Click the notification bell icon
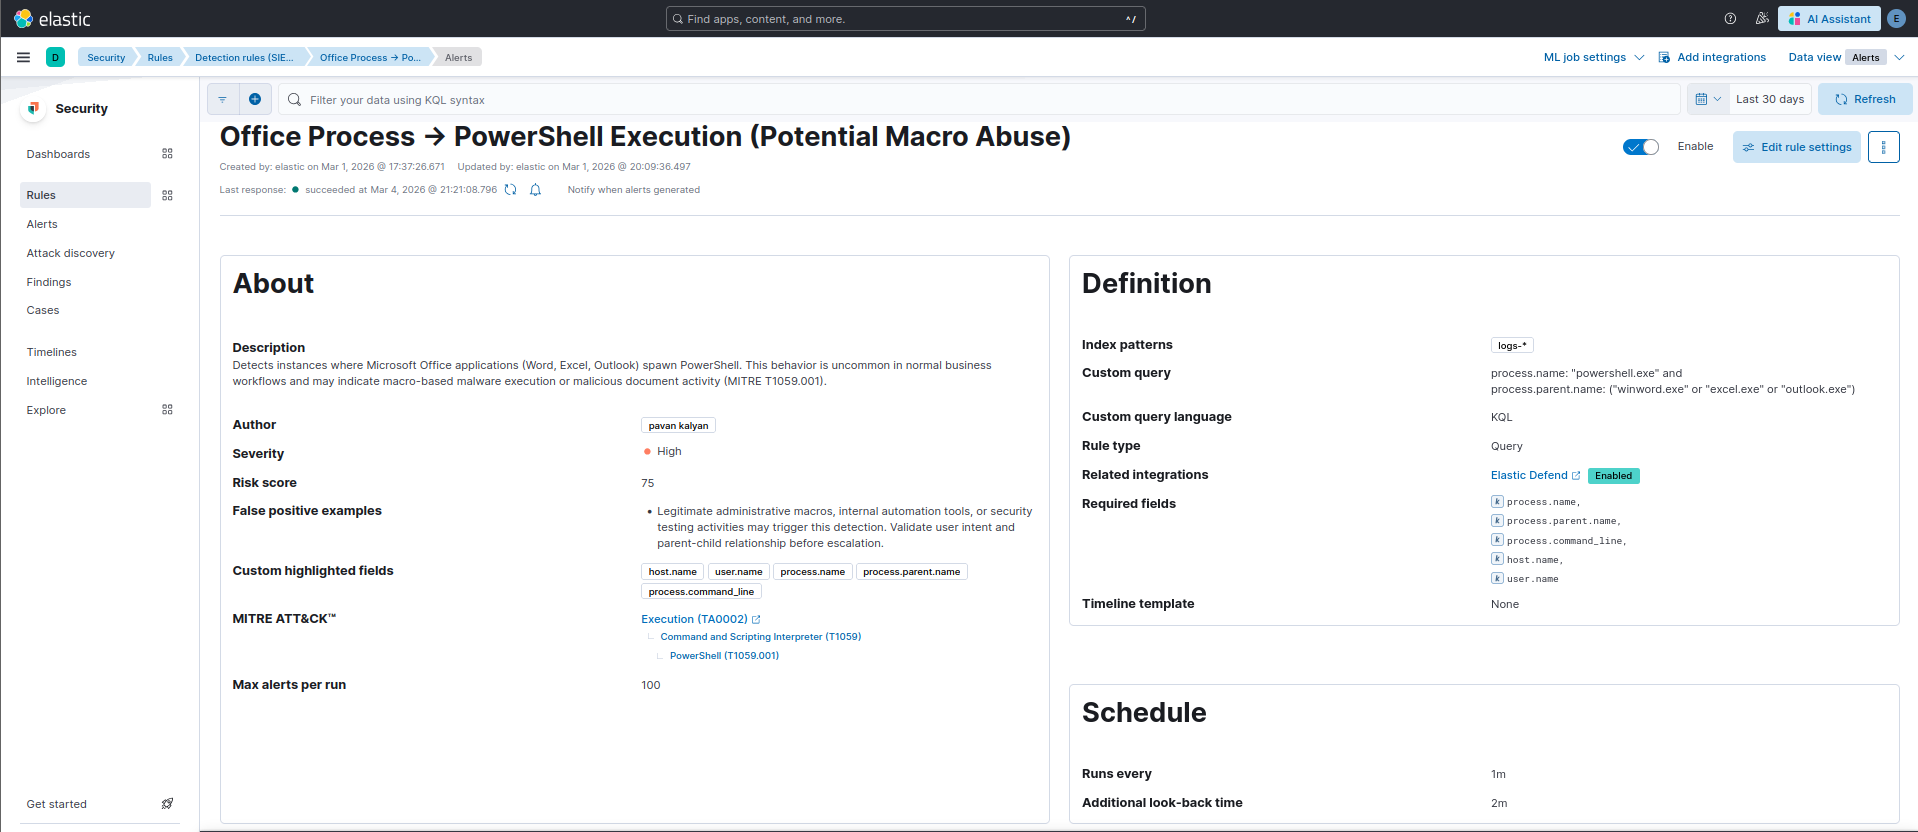This screenshot has height=832, width=1918. [536, 190]
